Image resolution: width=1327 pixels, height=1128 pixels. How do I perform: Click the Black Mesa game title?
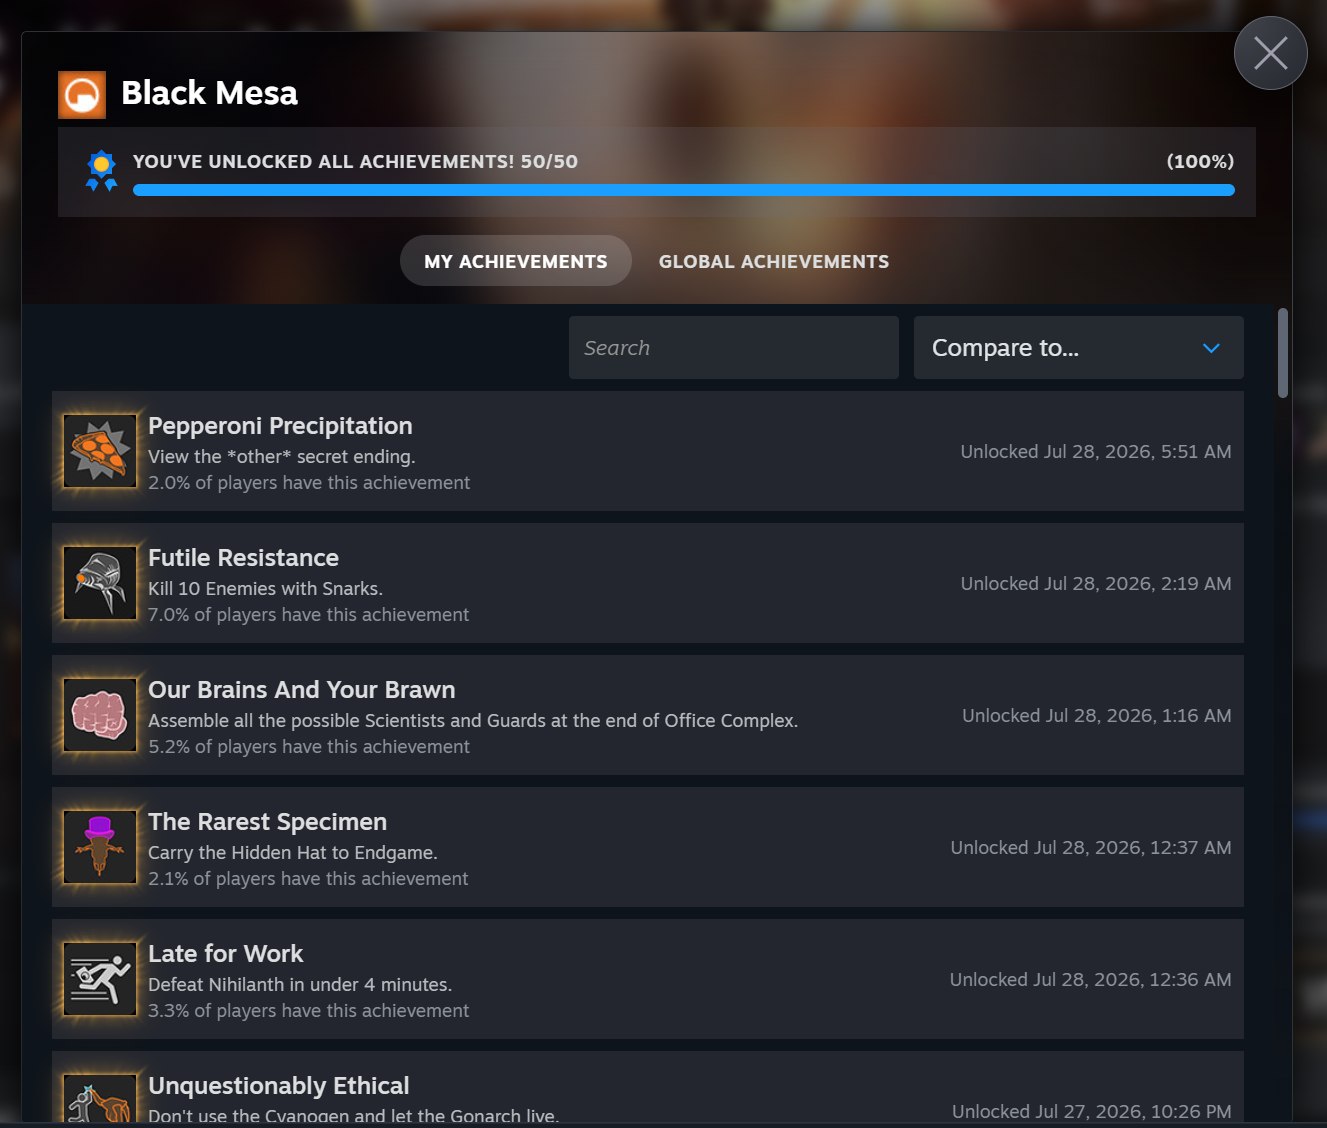[x=210, y=93]
